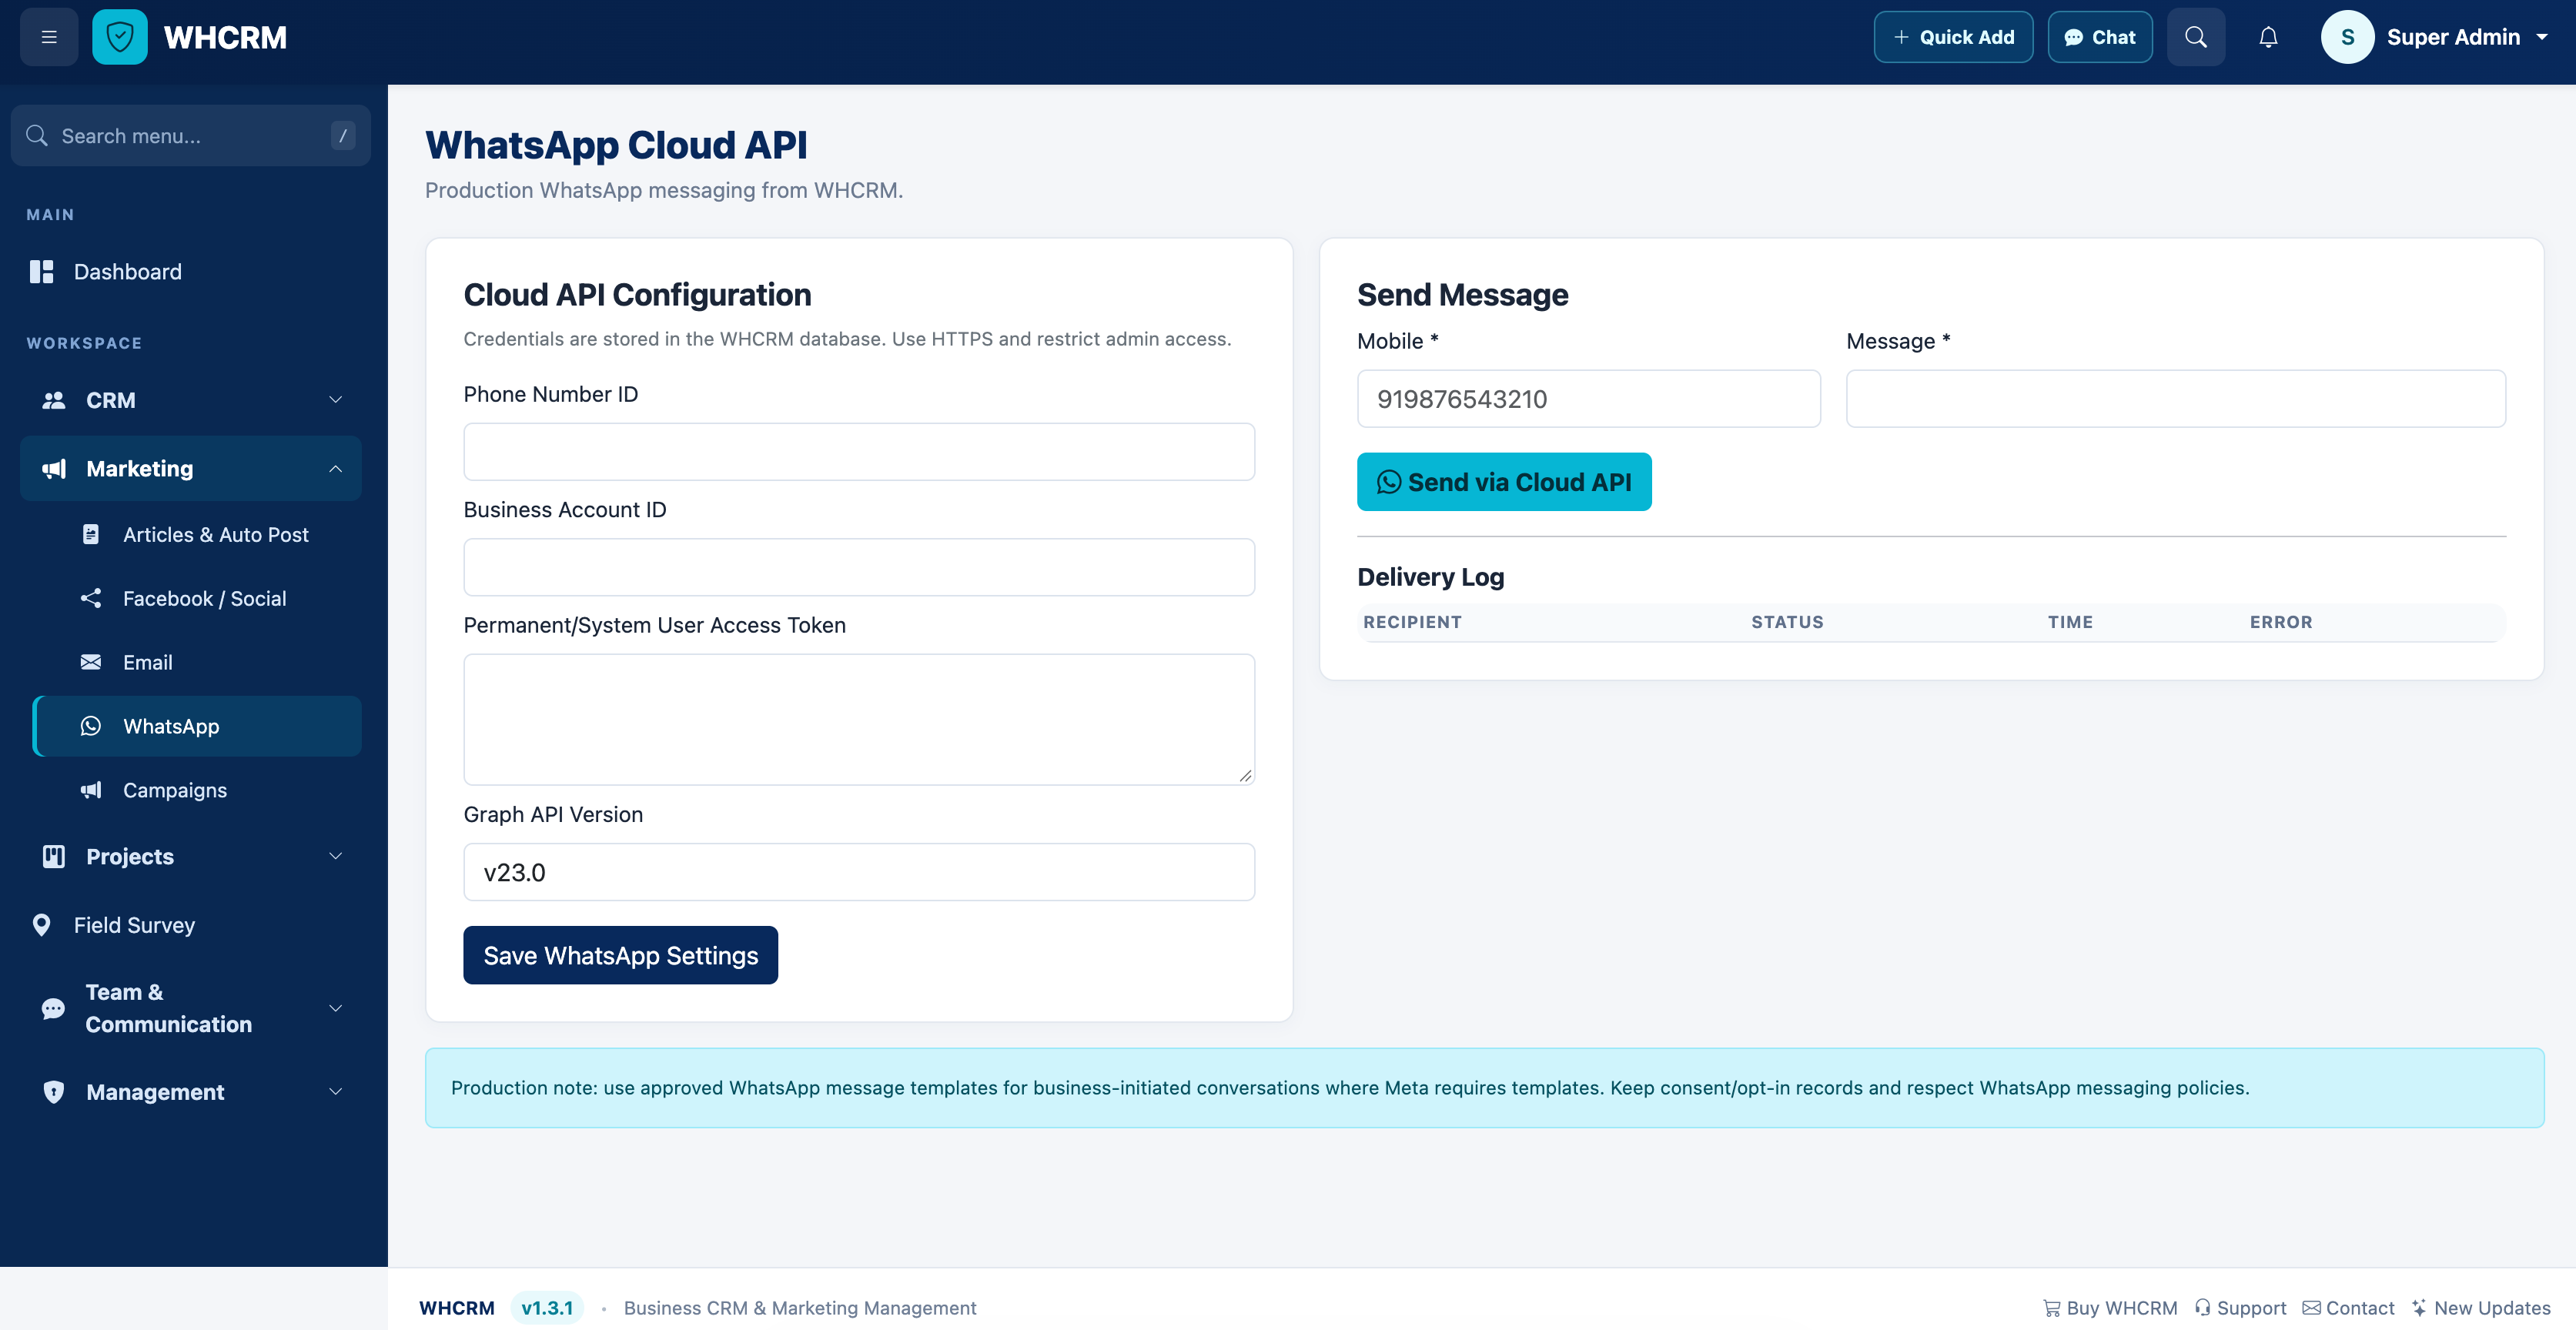Open the New Updates link
The width and height of the screenshot is (2576, 1330).
point(2480,1308)
